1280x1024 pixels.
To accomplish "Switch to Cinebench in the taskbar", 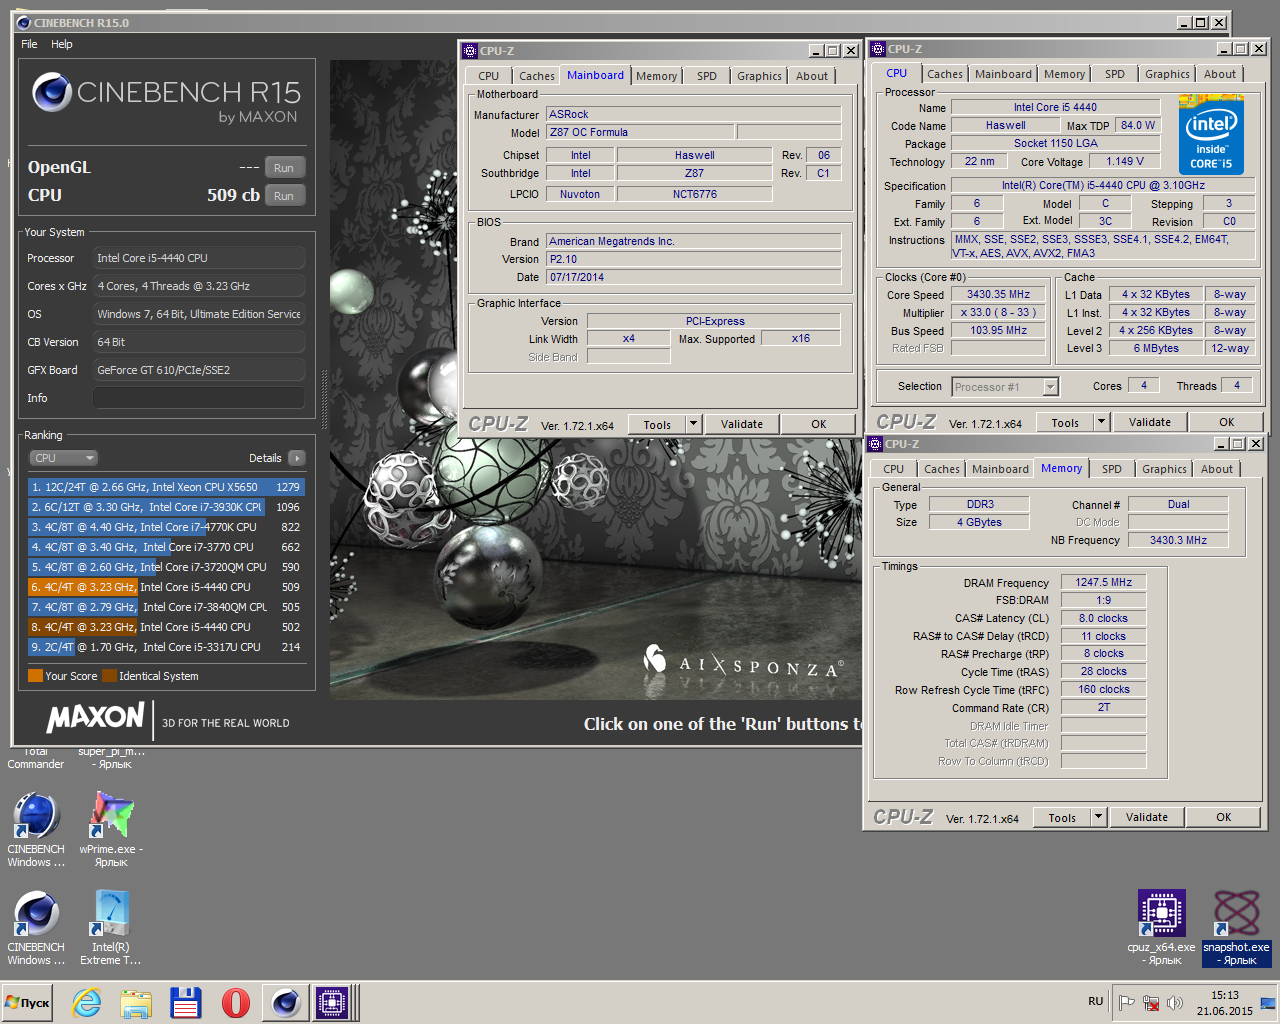I will pyautogui.click(x=285, y=1003).
